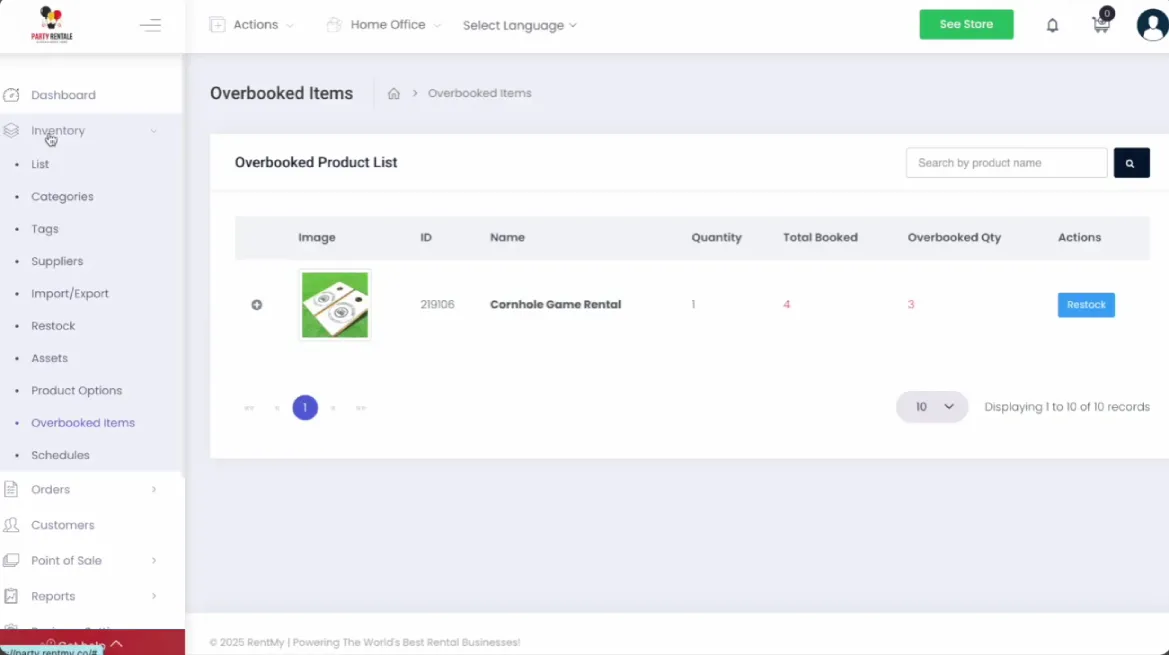Click the search magnifier button
1169x655 pixels.
click(x=1131, y=162)
